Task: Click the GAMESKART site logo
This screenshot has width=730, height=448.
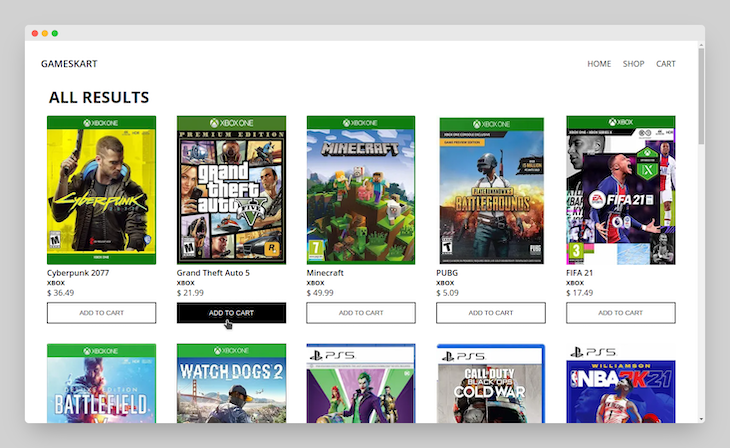Action: [x=69, y=64]
